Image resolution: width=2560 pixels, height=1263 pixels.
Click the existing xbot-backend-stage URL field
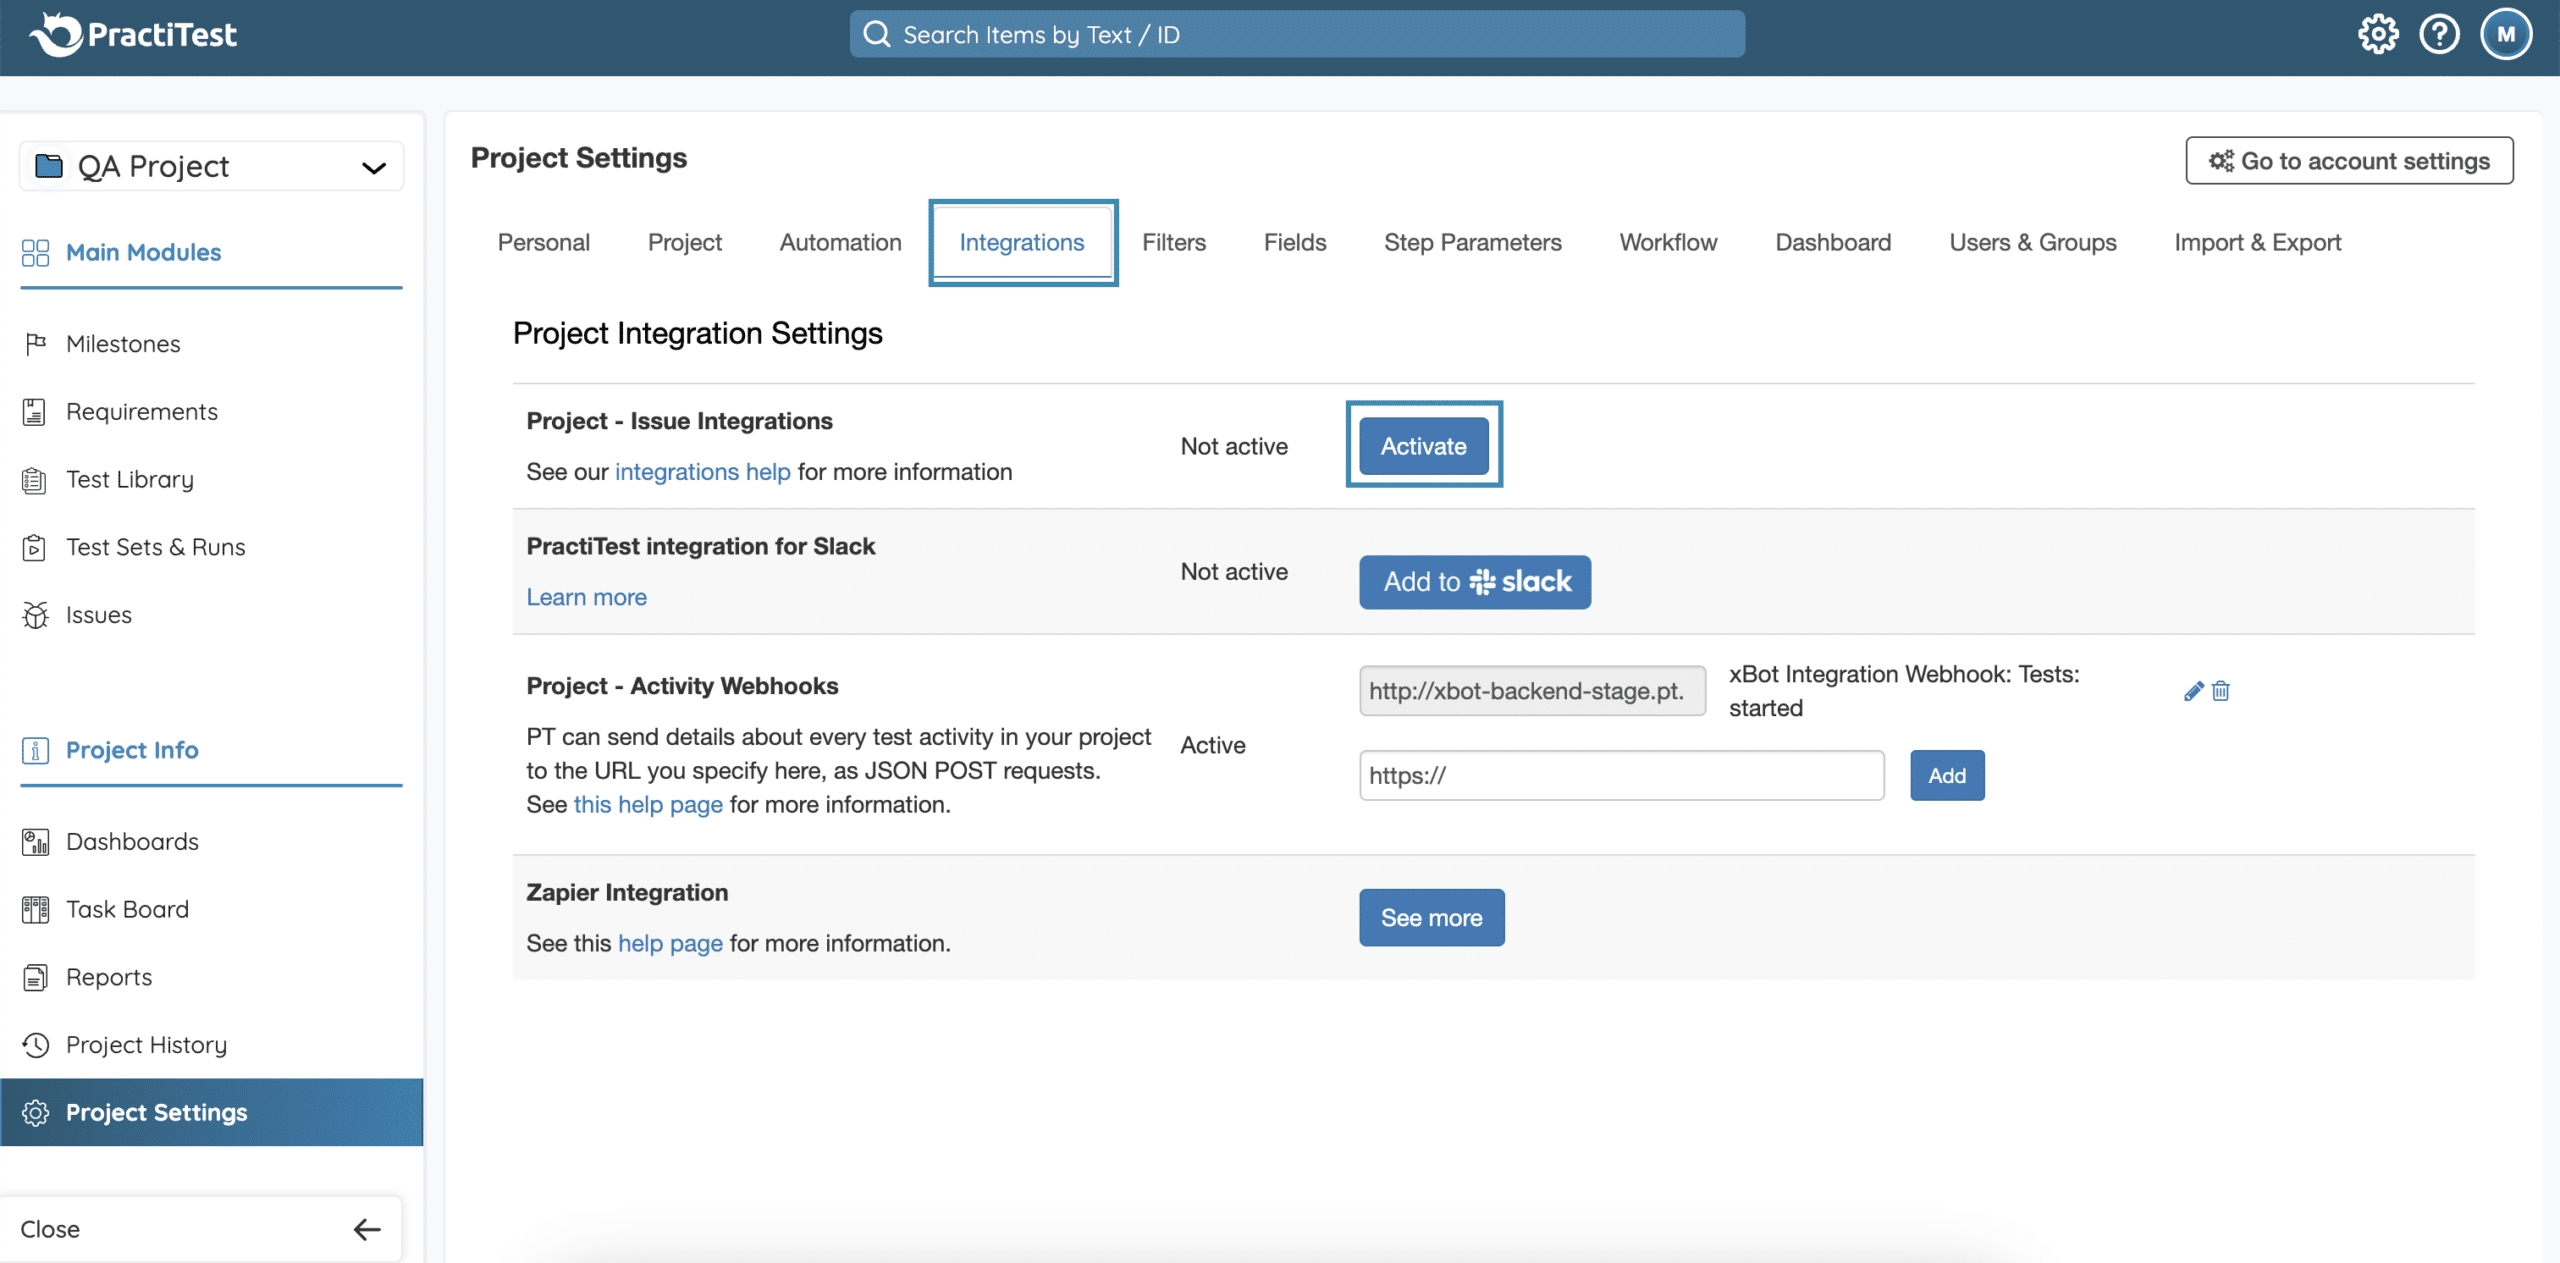coord(1532,691)
